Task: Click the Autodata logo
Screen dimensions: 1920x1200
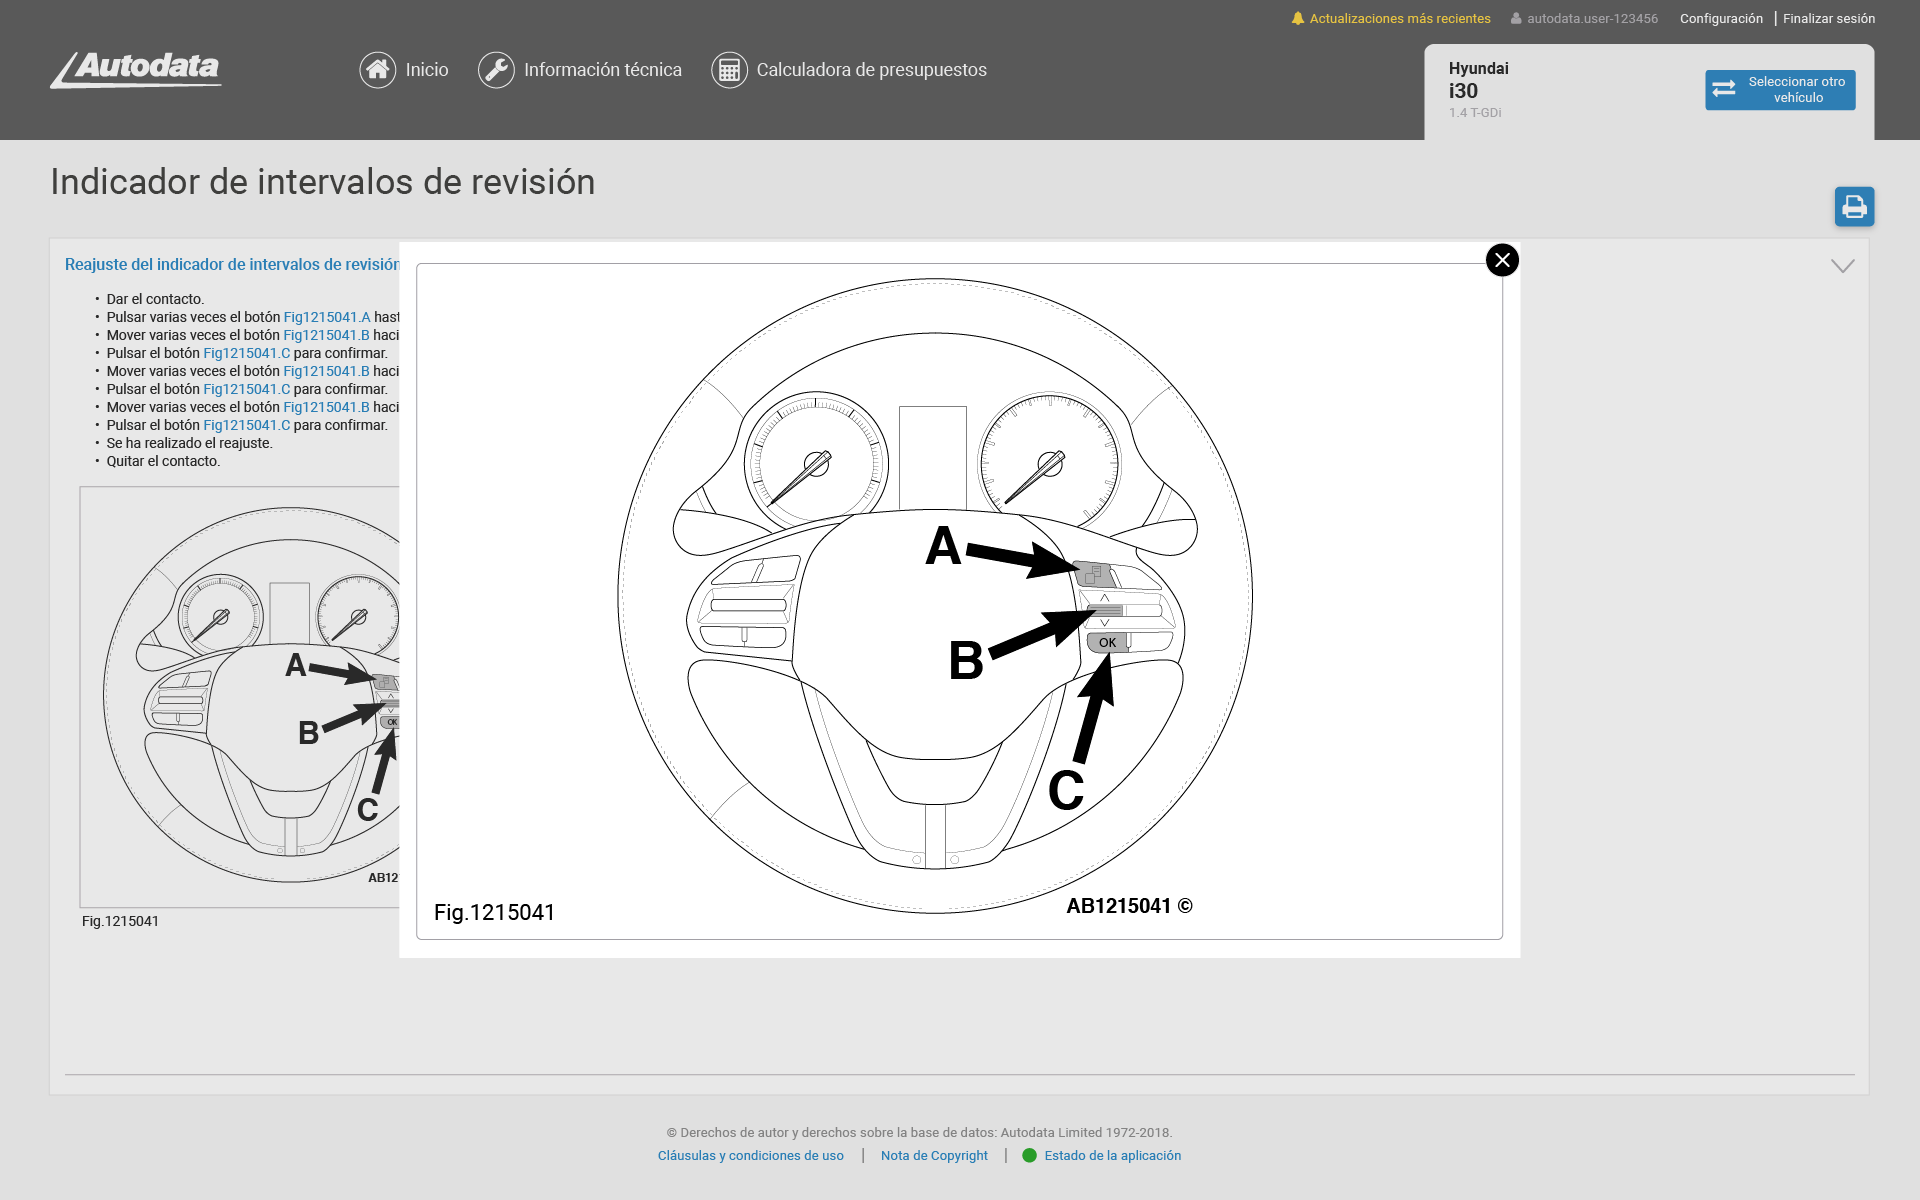Action: [x=137, y=69]
